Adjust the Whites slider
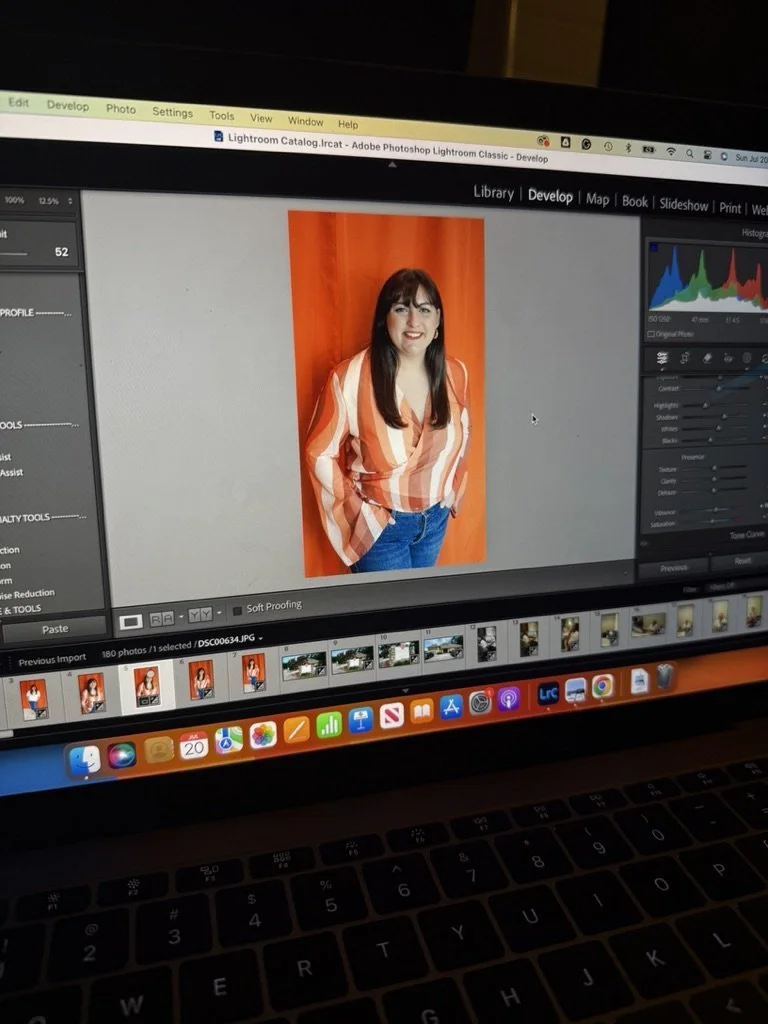The width and height of the screenshot is (768, 1024). pyautogui.click(x=715, y=429)
